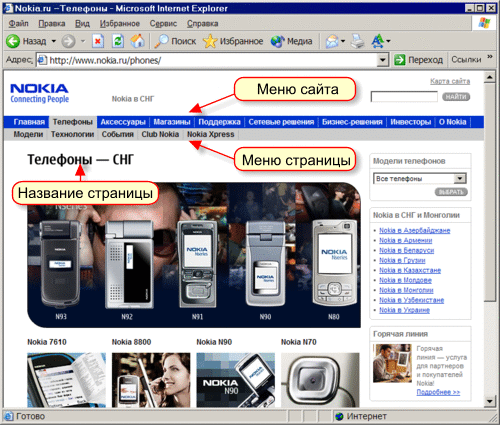Open the Club Nokia submenu item
500x425 pixels.
click(160, 134)
